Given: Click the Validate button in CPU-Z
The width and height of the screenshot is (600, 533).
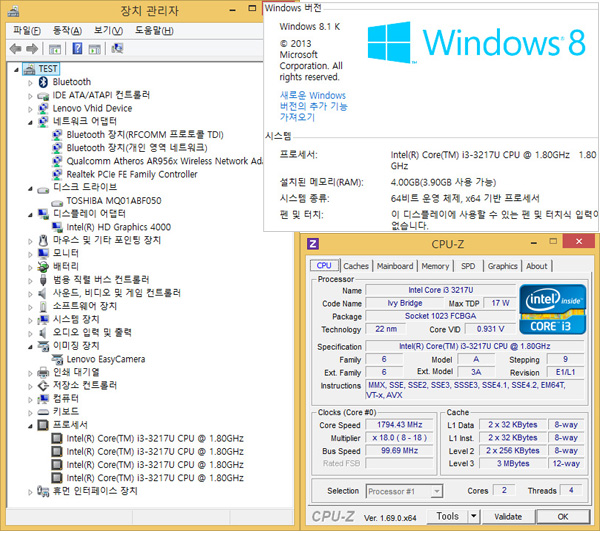Looking at the screenshot, I should point(508,517).
